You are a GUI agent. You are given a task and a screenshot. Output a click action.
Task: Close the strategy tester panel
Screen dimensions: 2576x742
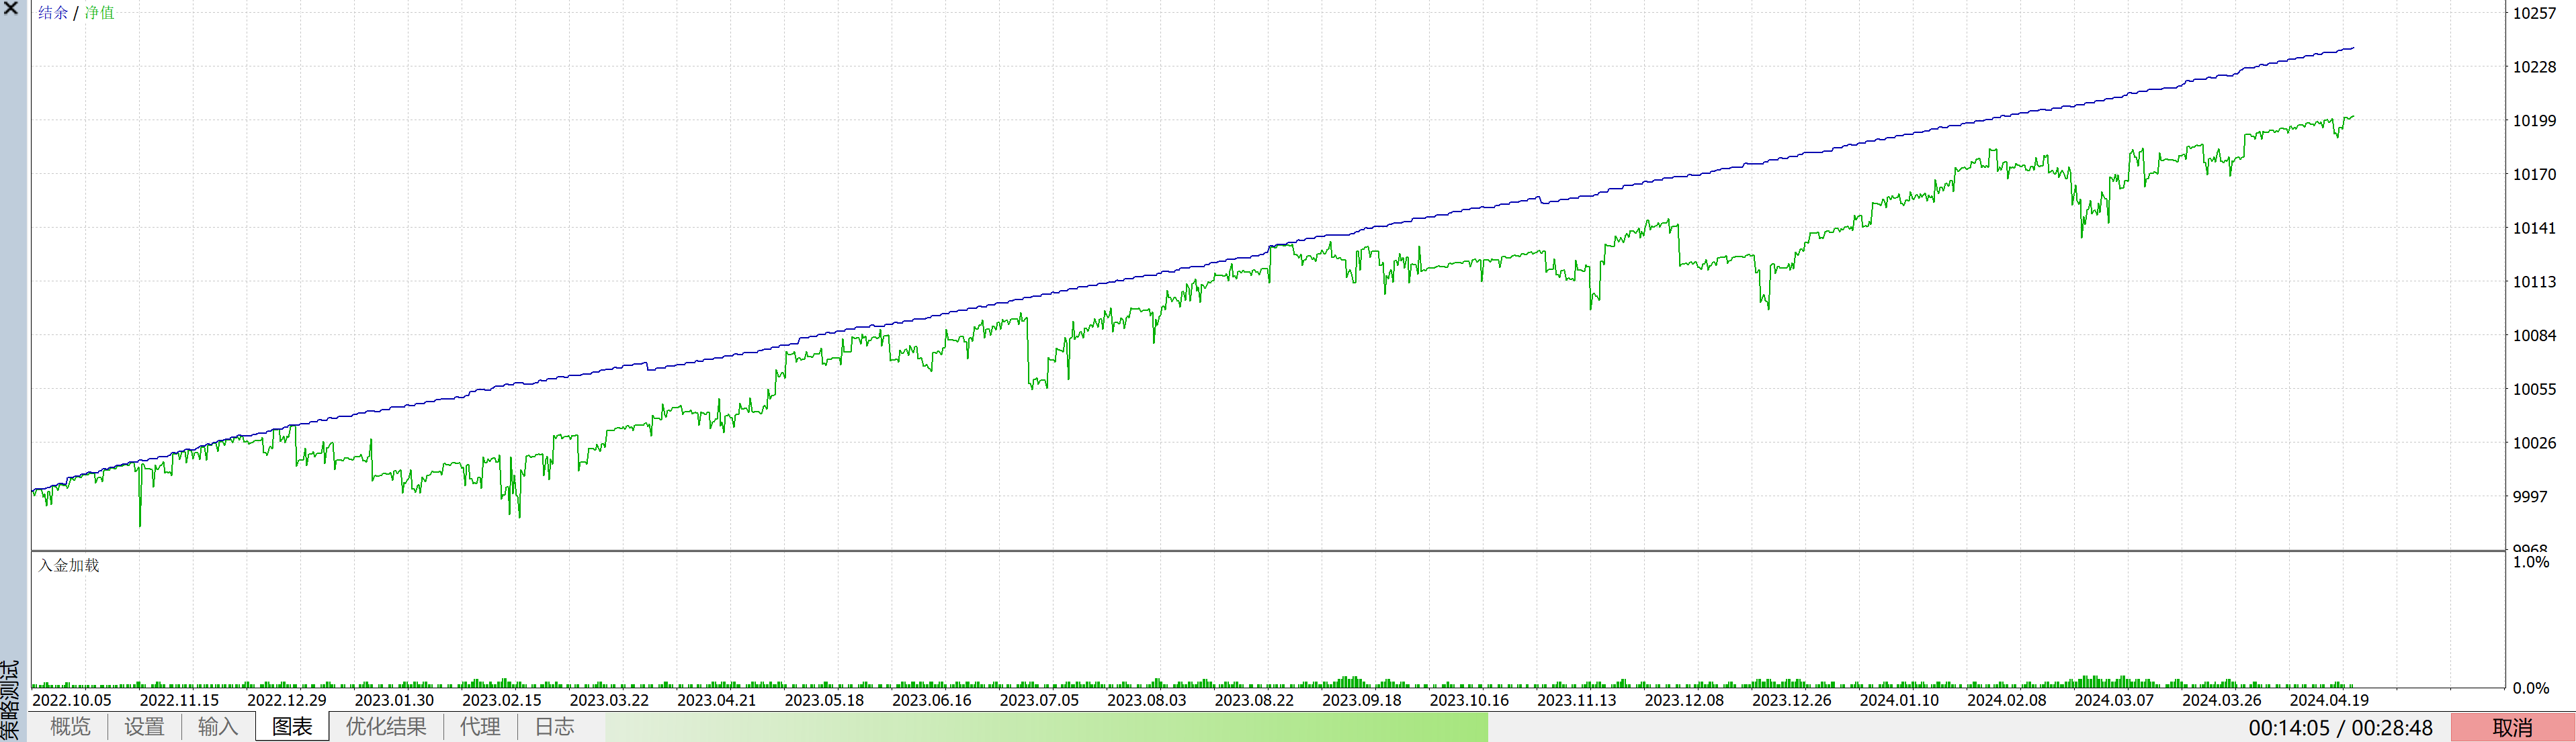tap(11, 8)
